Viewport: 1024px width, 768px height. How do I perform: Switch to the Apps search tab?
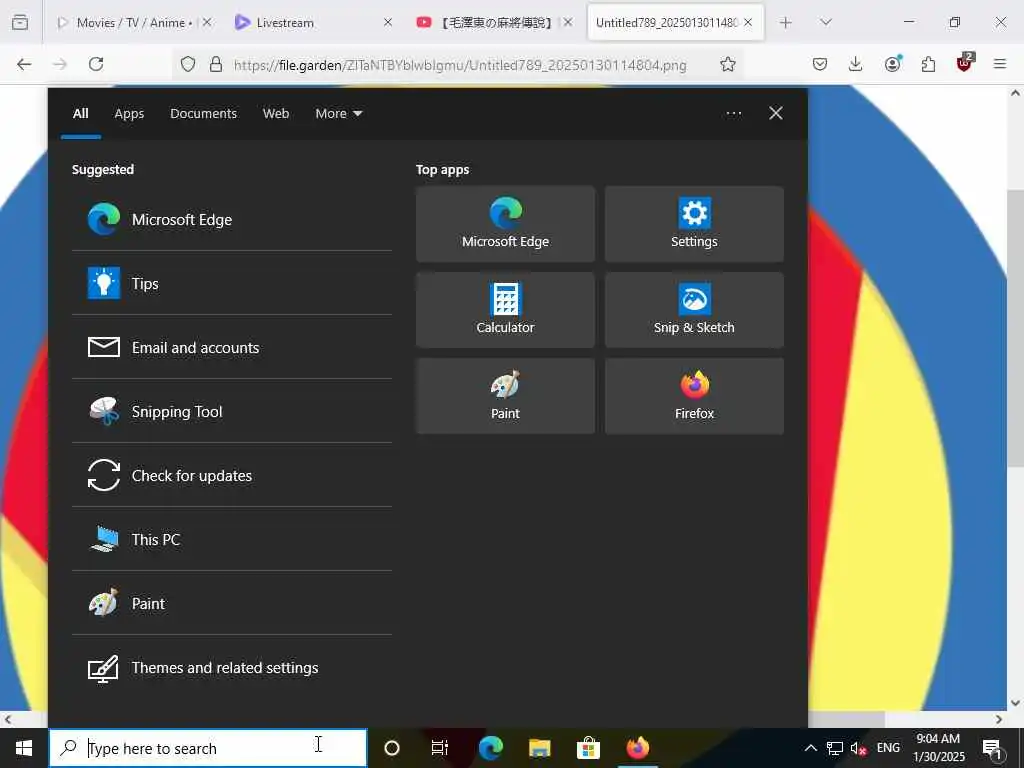coord(129,114)
